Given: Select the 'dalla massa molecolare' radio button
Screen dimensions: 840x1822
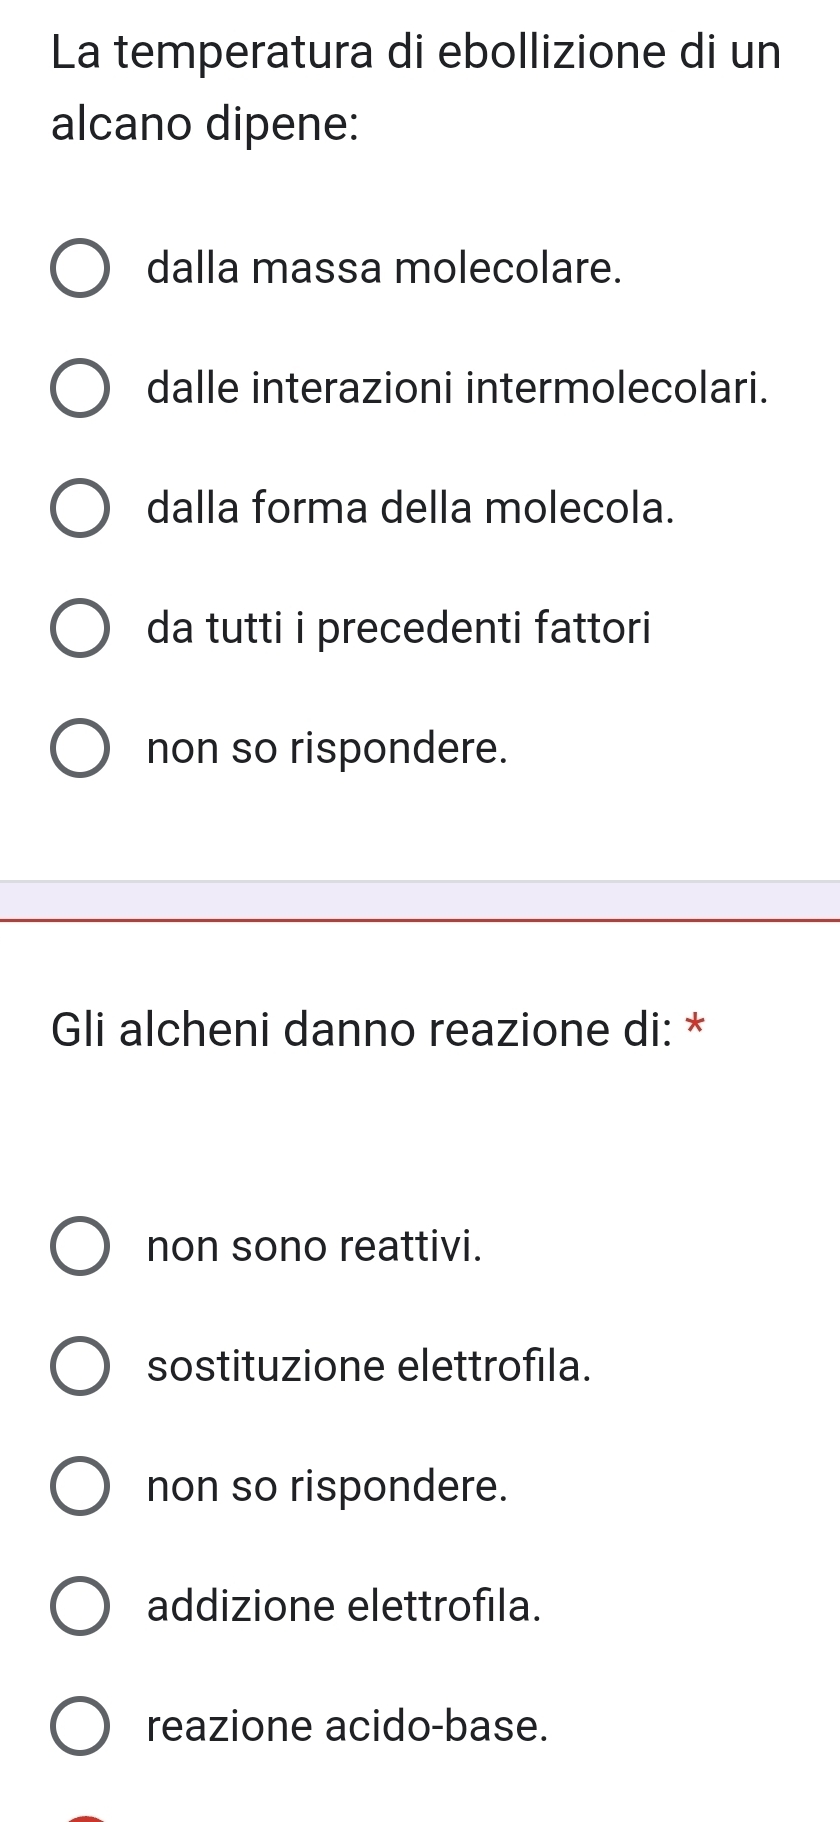Looking at the screenshot, I should coord(79,269).
